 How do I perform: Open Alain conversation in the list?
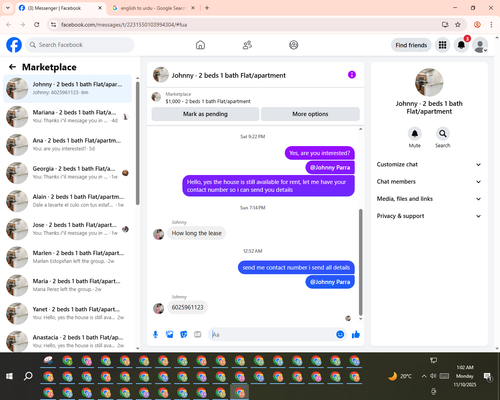[68, 201]
